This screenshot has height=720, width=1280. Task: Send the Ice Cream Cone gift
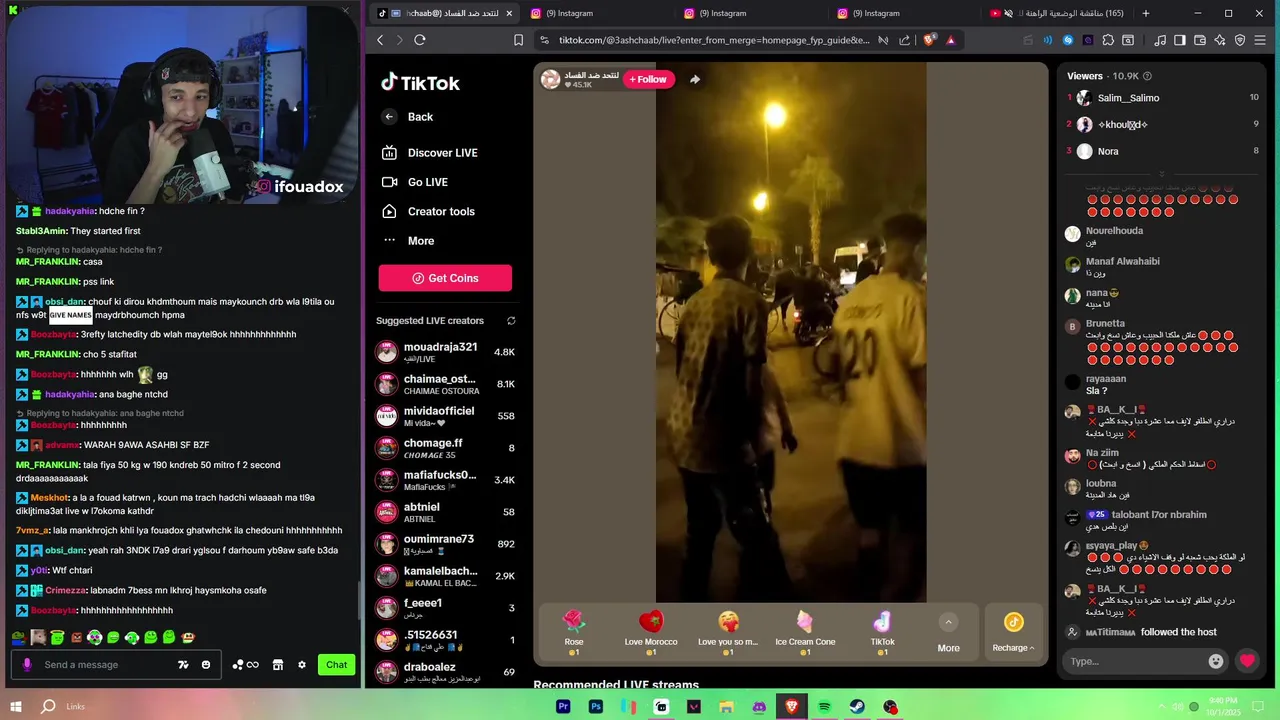[805, 632]
